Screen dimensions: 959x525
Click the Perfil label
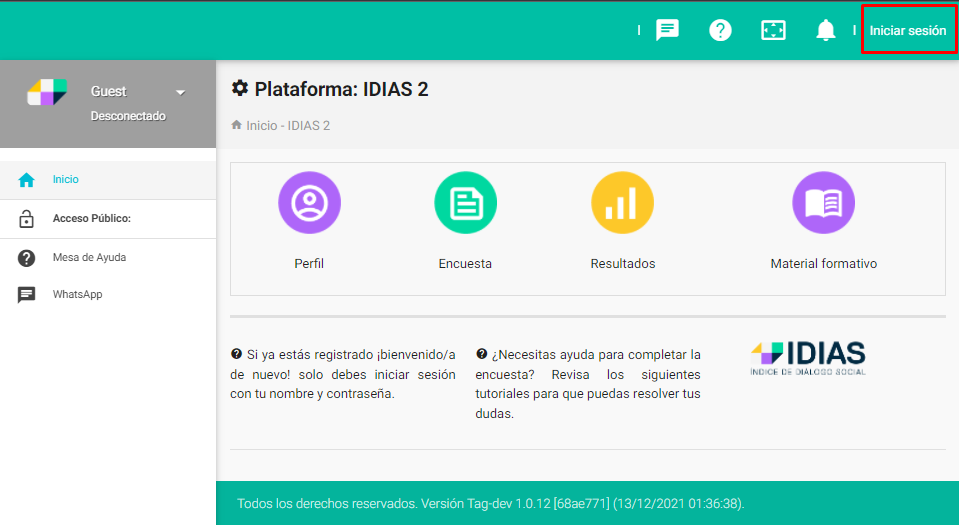tap(309, 264)
